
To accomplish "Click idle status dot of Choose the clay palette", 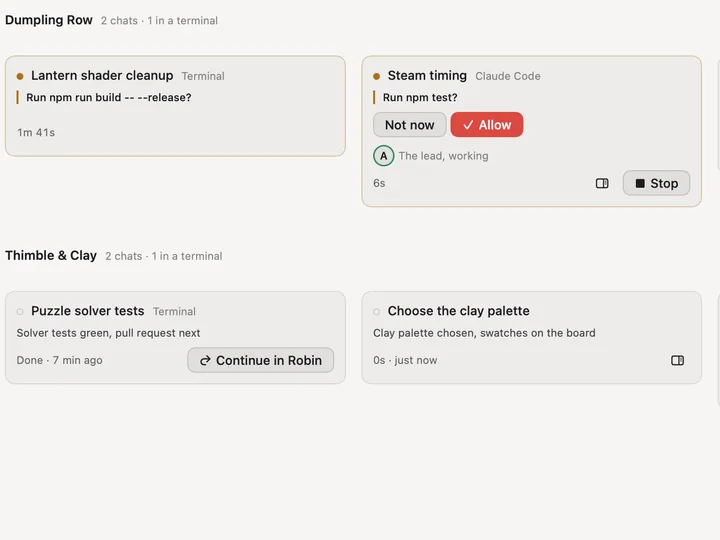I will coord(377,312).
